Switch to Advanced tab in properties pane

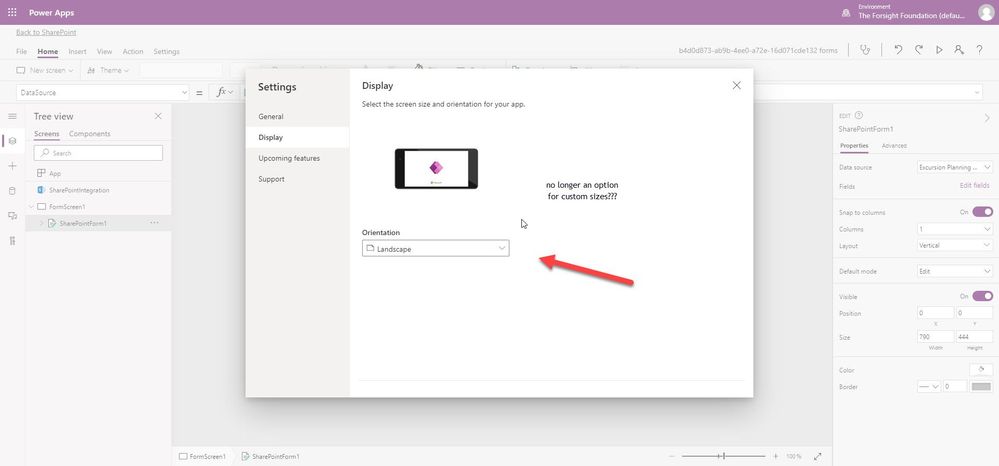[x=894, y=145]
